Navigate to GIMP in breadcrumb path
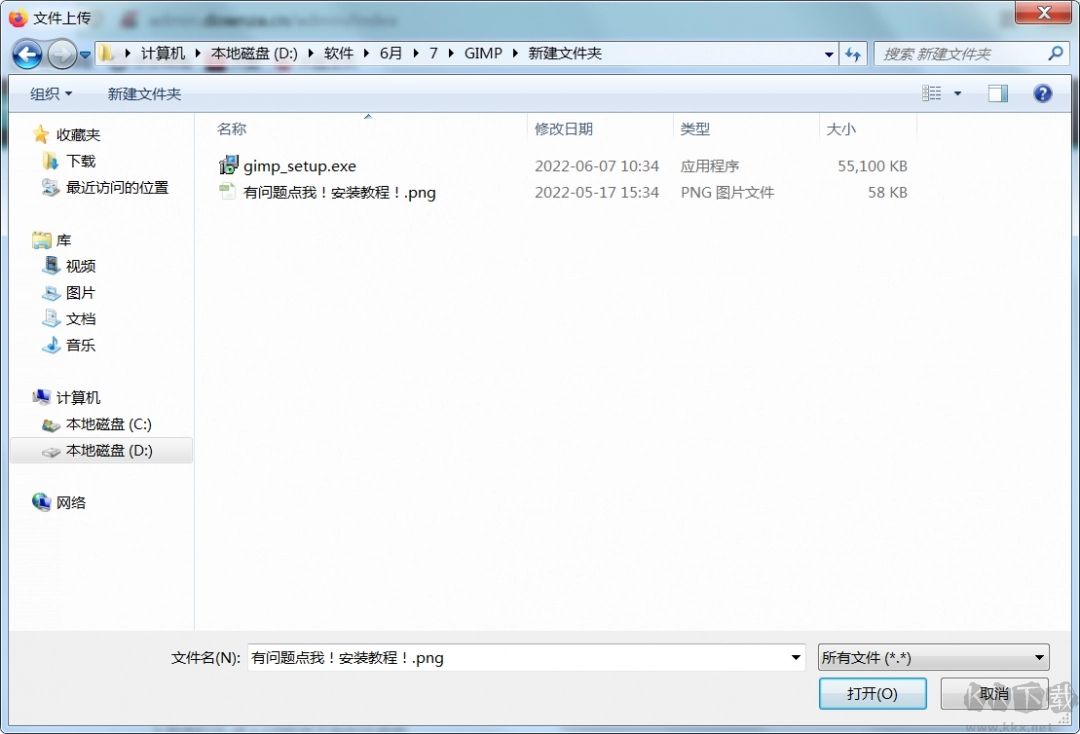The image size is (1080, 734). pos(484,53)
